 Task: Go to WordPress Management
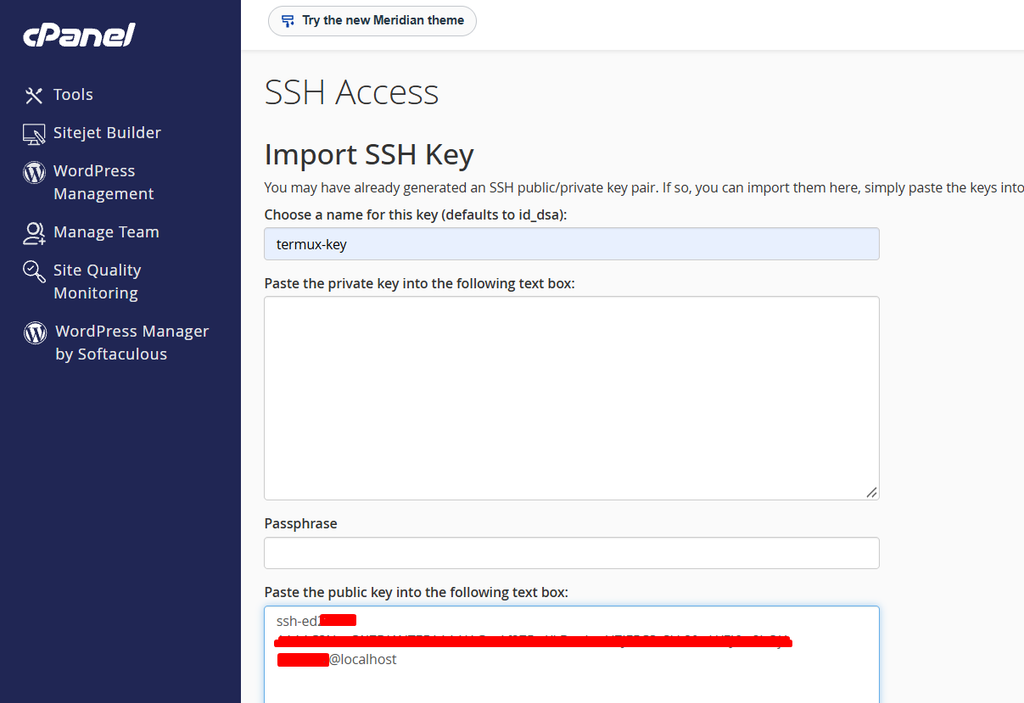click(104, 182)
